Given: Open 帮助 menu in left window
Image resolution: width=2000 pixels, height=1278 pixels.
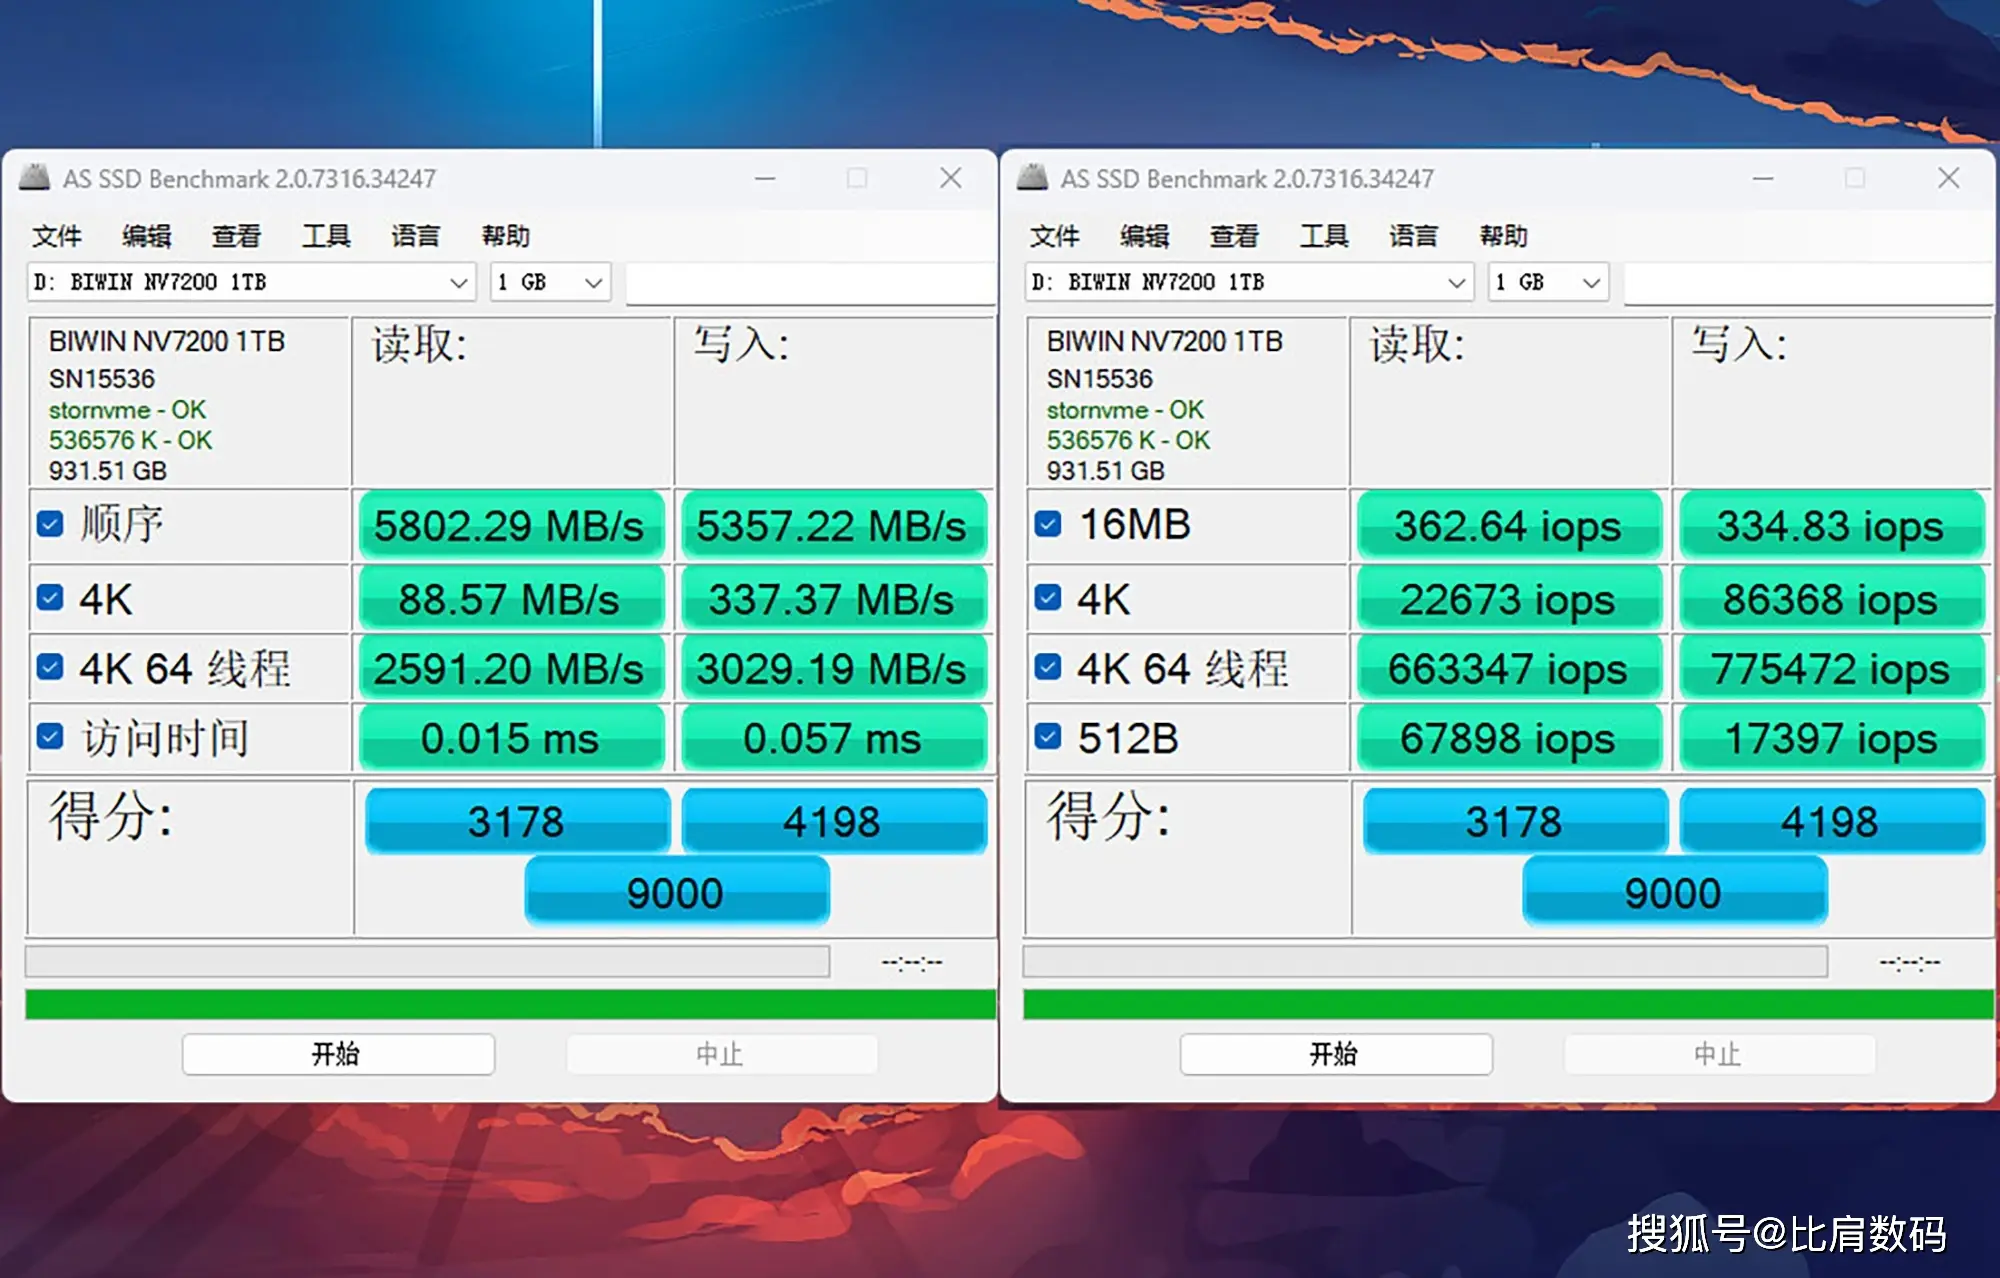Looking at the screenshot, I should pos(506,236).
